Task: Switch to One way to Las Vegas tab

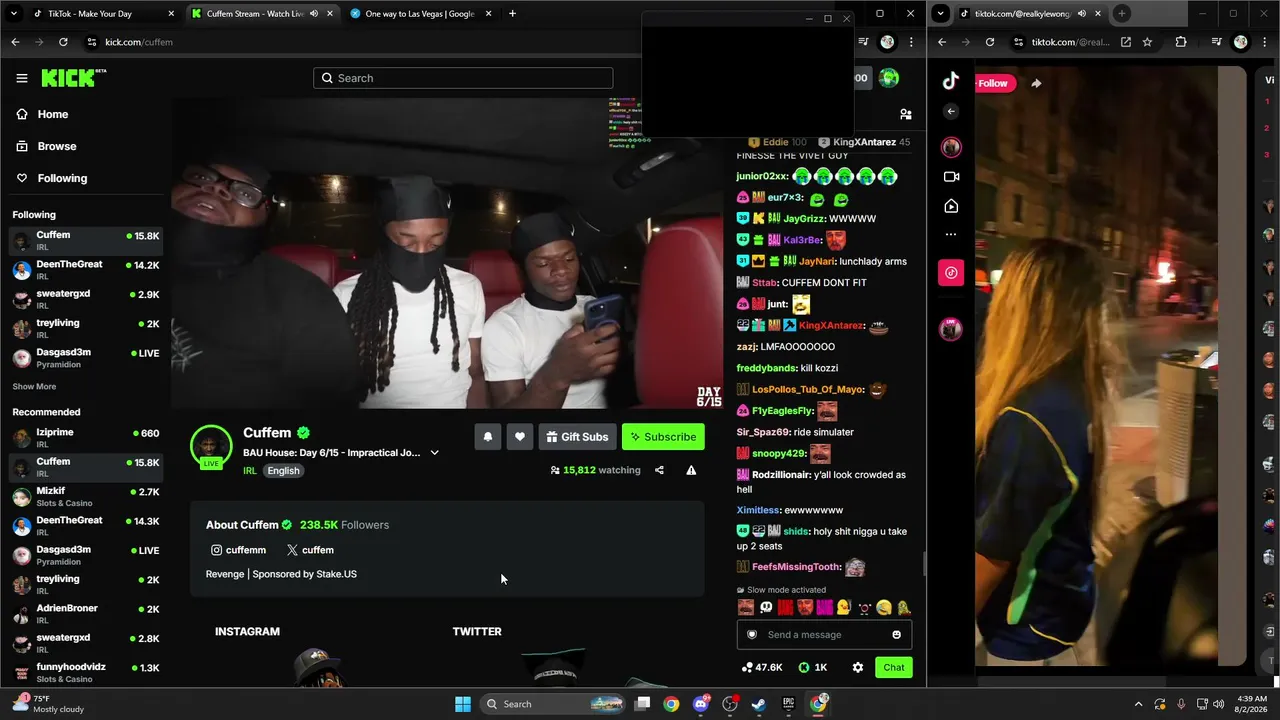Action: 419,14
